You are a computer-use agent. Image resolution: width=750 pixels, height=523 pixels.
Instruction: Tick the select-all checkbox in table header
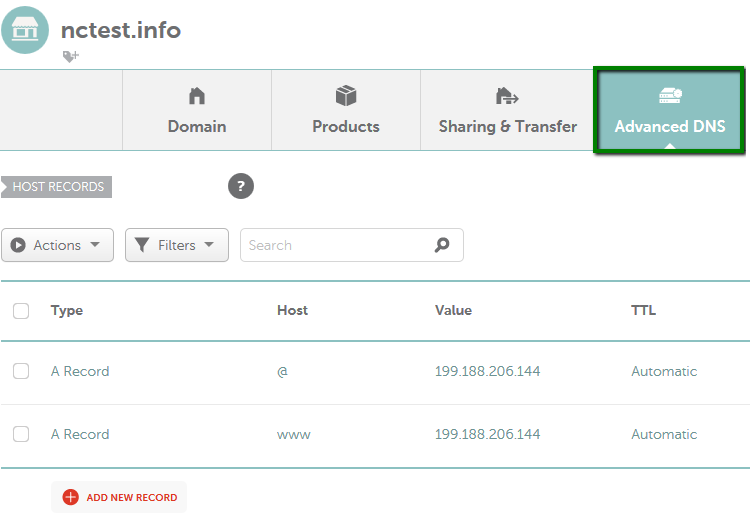coord(21,311)
